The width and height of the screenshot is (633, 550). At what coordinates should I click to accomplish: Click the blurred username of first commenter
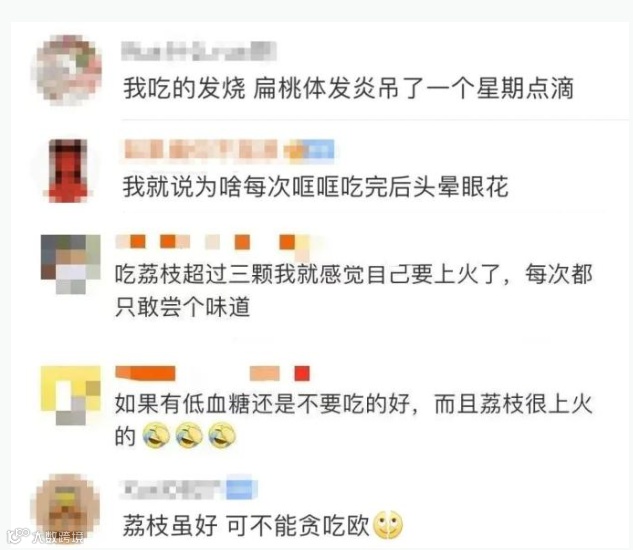[x=199, y=51]
